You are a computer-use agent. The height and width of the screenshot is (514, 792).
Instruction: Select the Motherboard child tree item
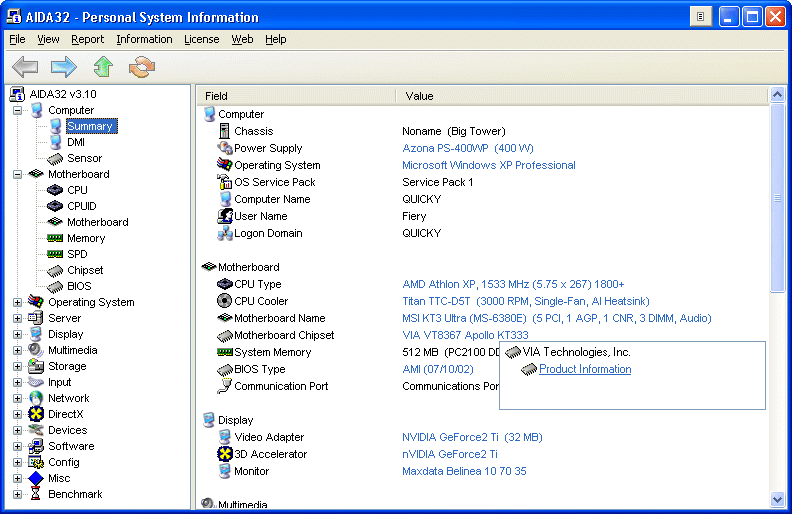coord(97,222)
